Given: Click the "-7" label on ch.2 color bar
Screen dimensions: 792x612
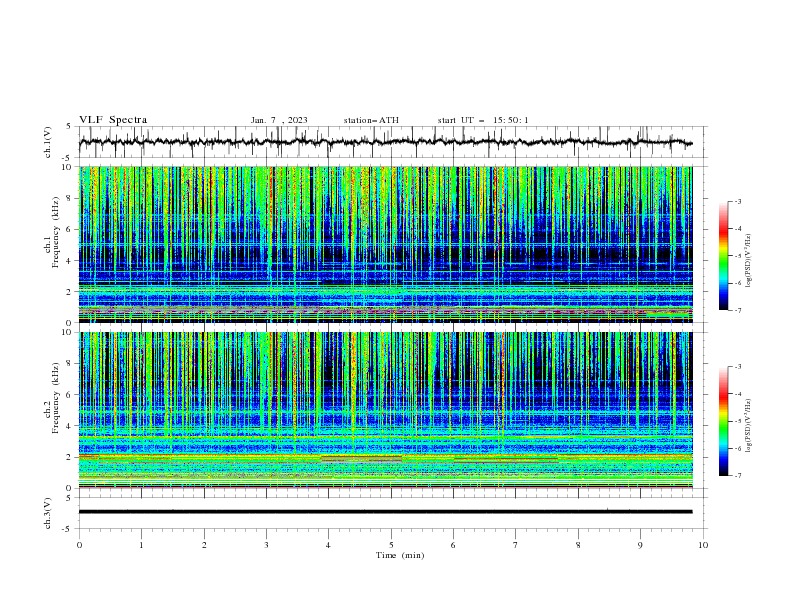Looking at the screenshot, I should tap(738, 476).
